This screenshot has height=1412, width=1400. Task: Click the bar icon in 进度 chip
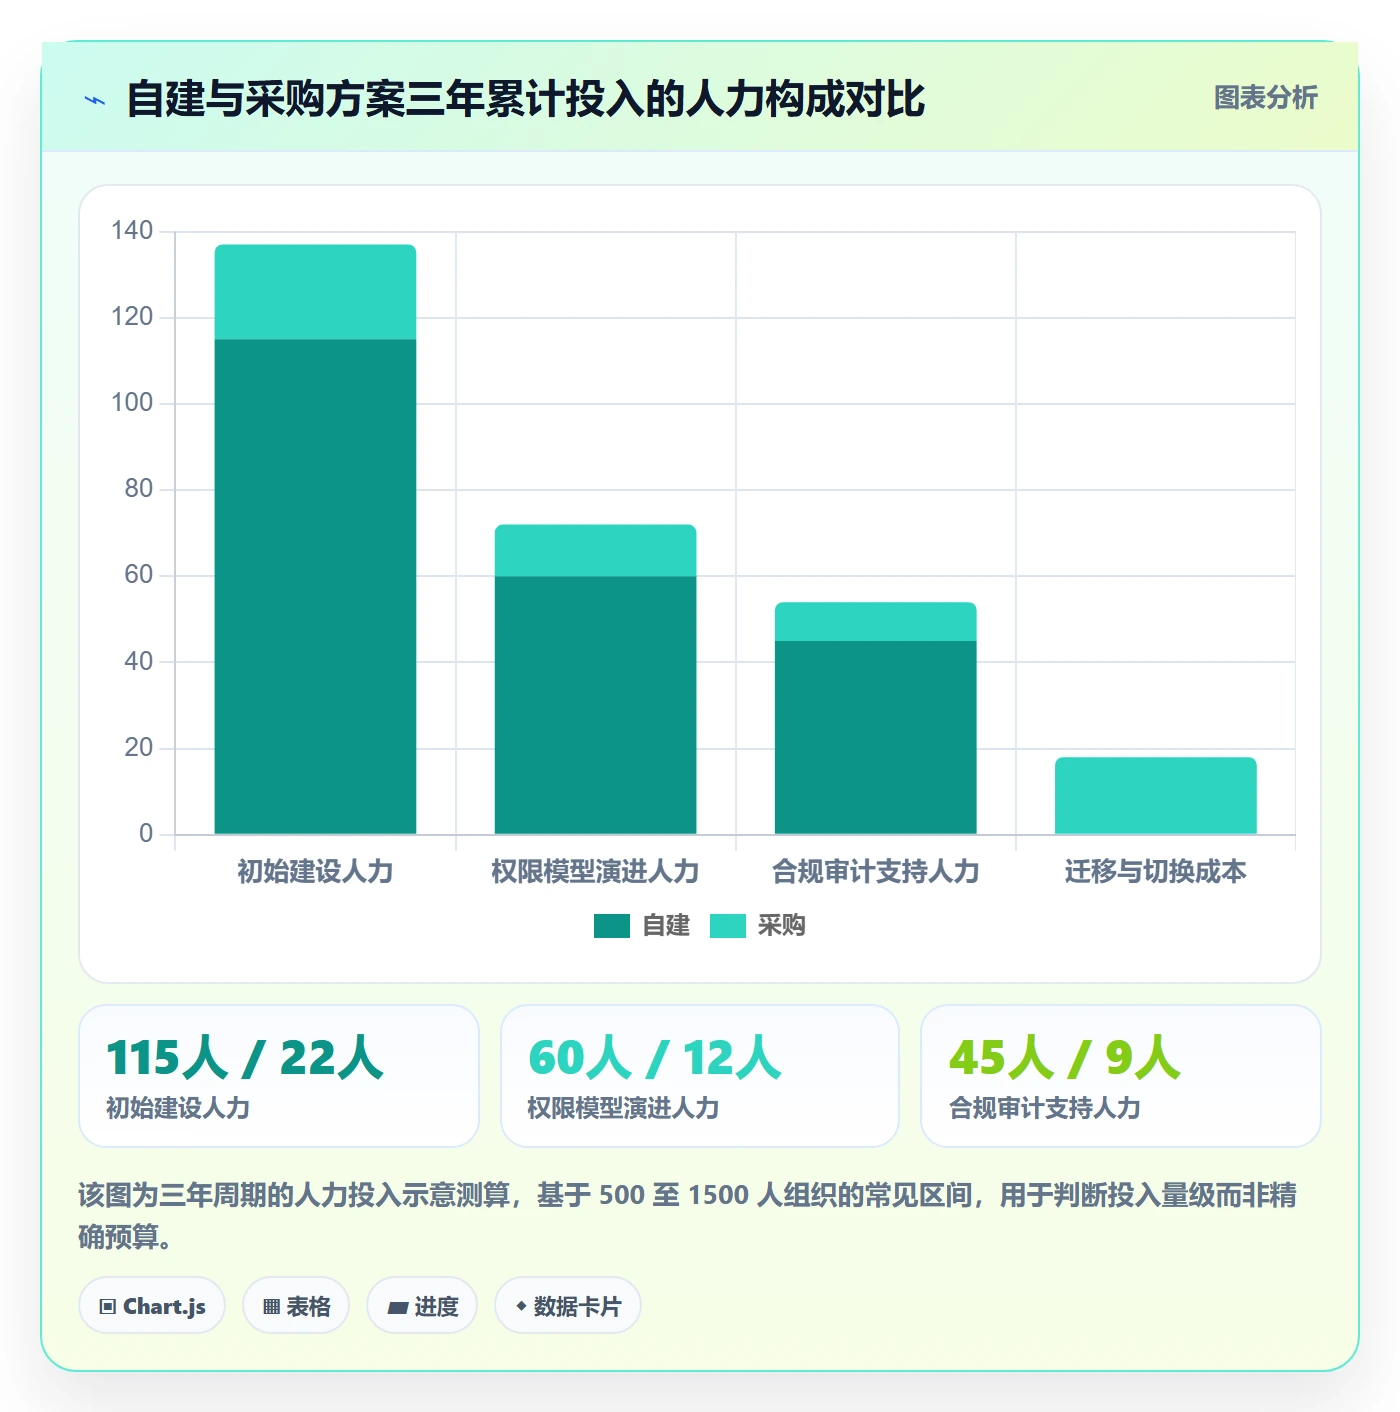[x=397, y=1307]
